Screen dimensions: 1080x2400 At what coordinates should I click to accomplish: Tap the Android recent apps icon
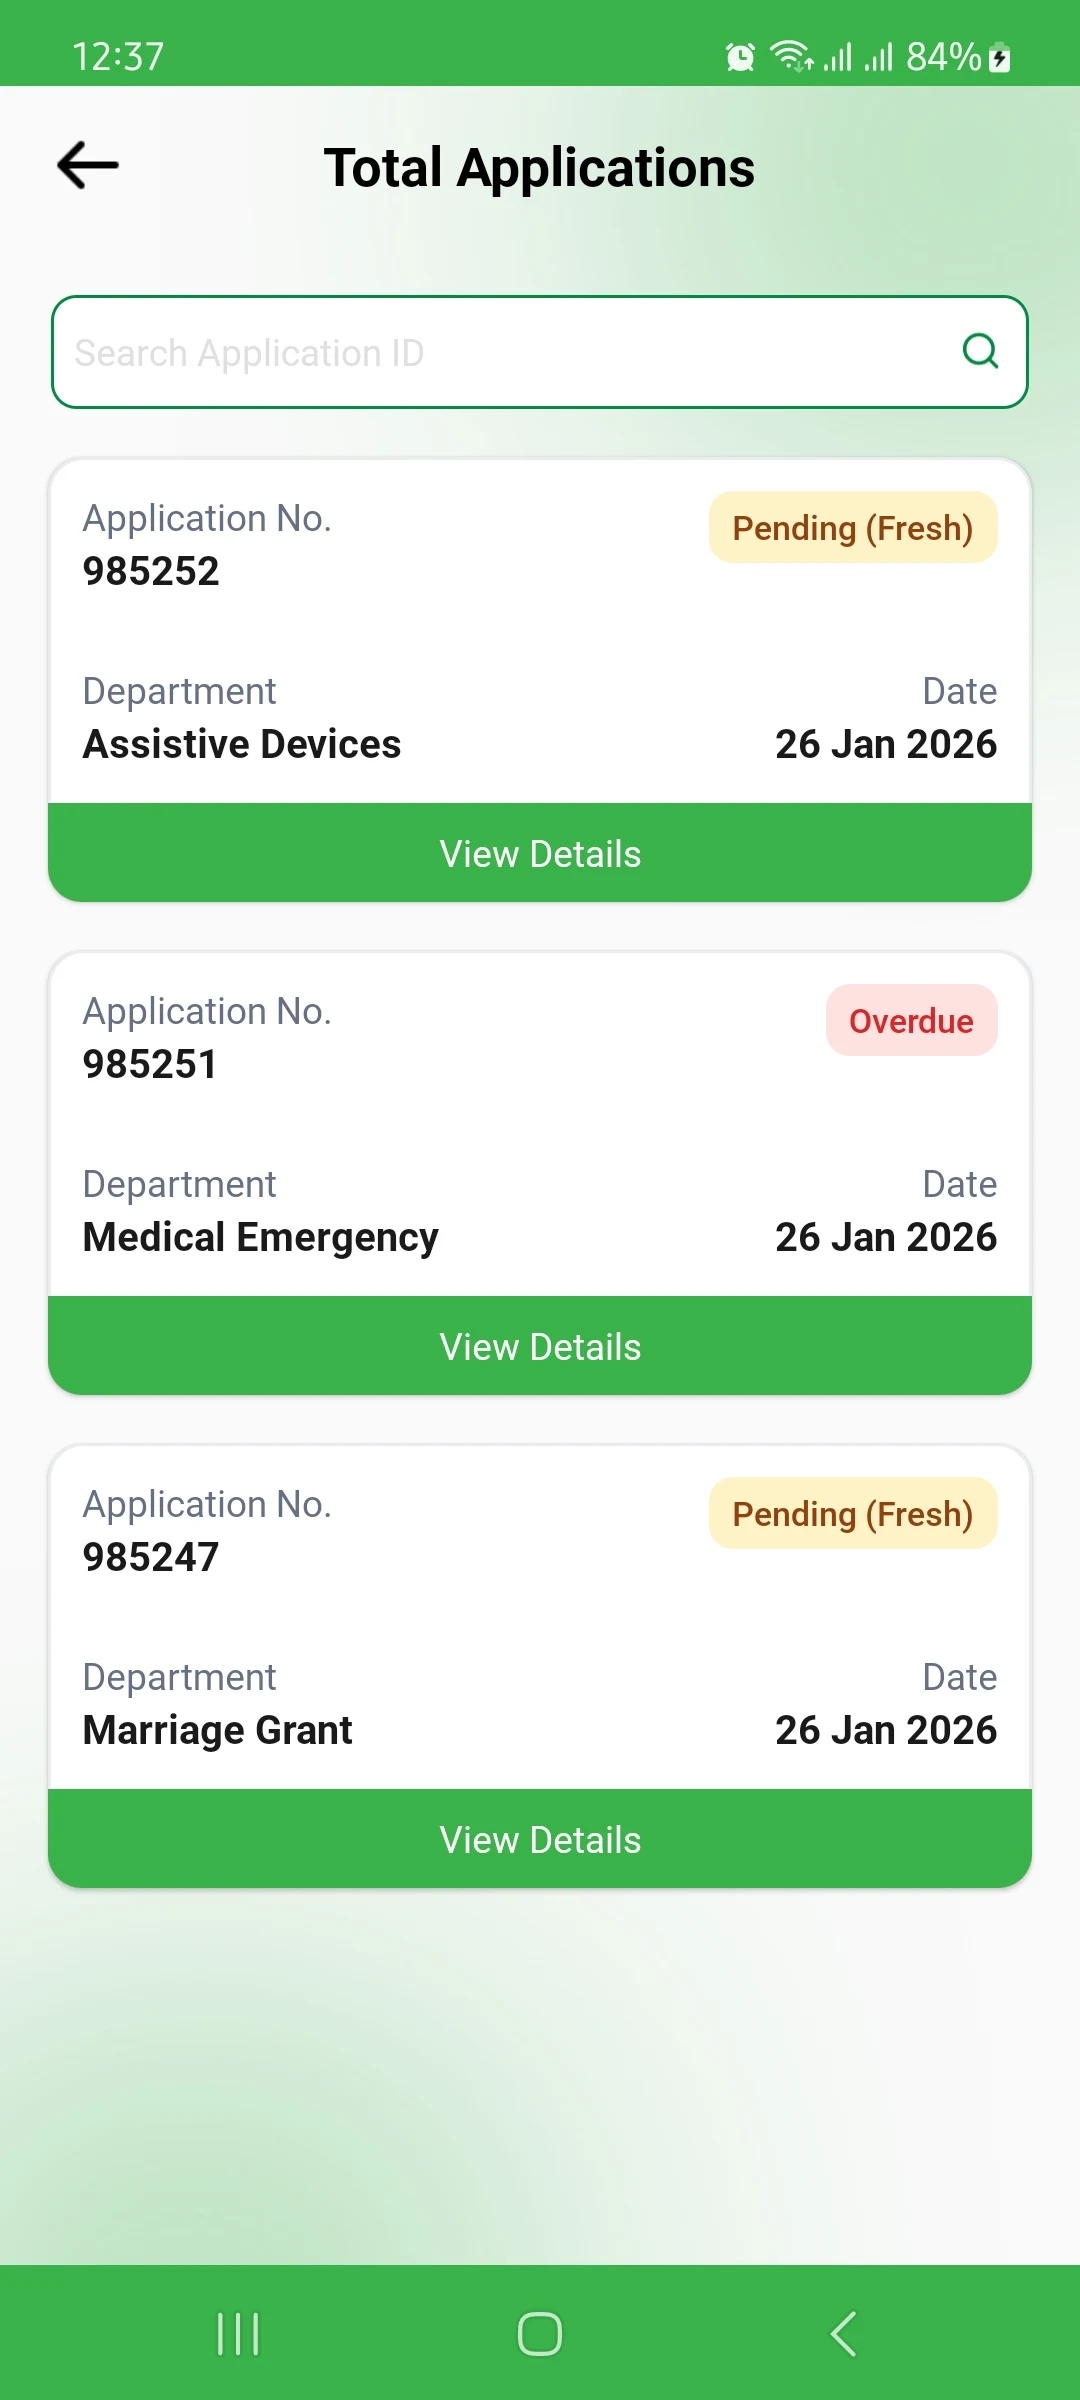pos(238,2334)
